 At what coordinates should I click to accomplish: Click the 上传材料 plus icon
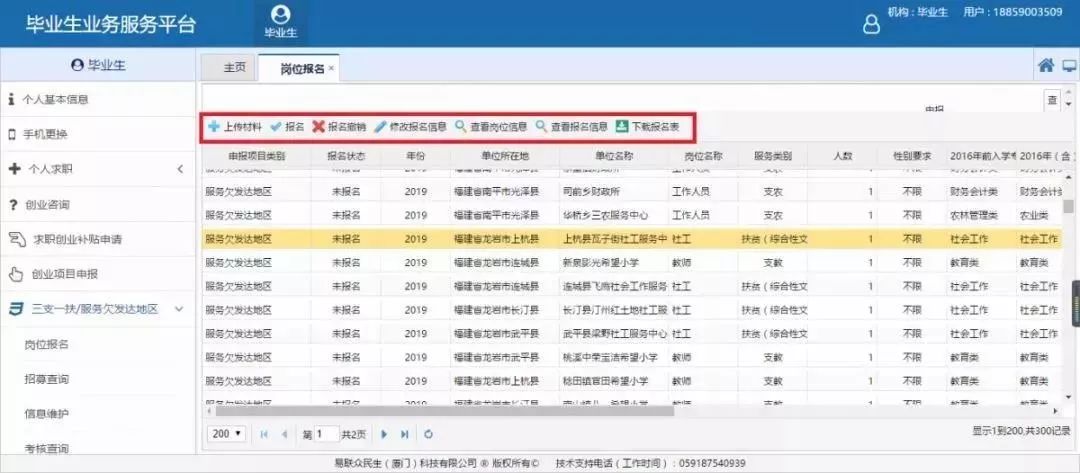coord(214,127)
